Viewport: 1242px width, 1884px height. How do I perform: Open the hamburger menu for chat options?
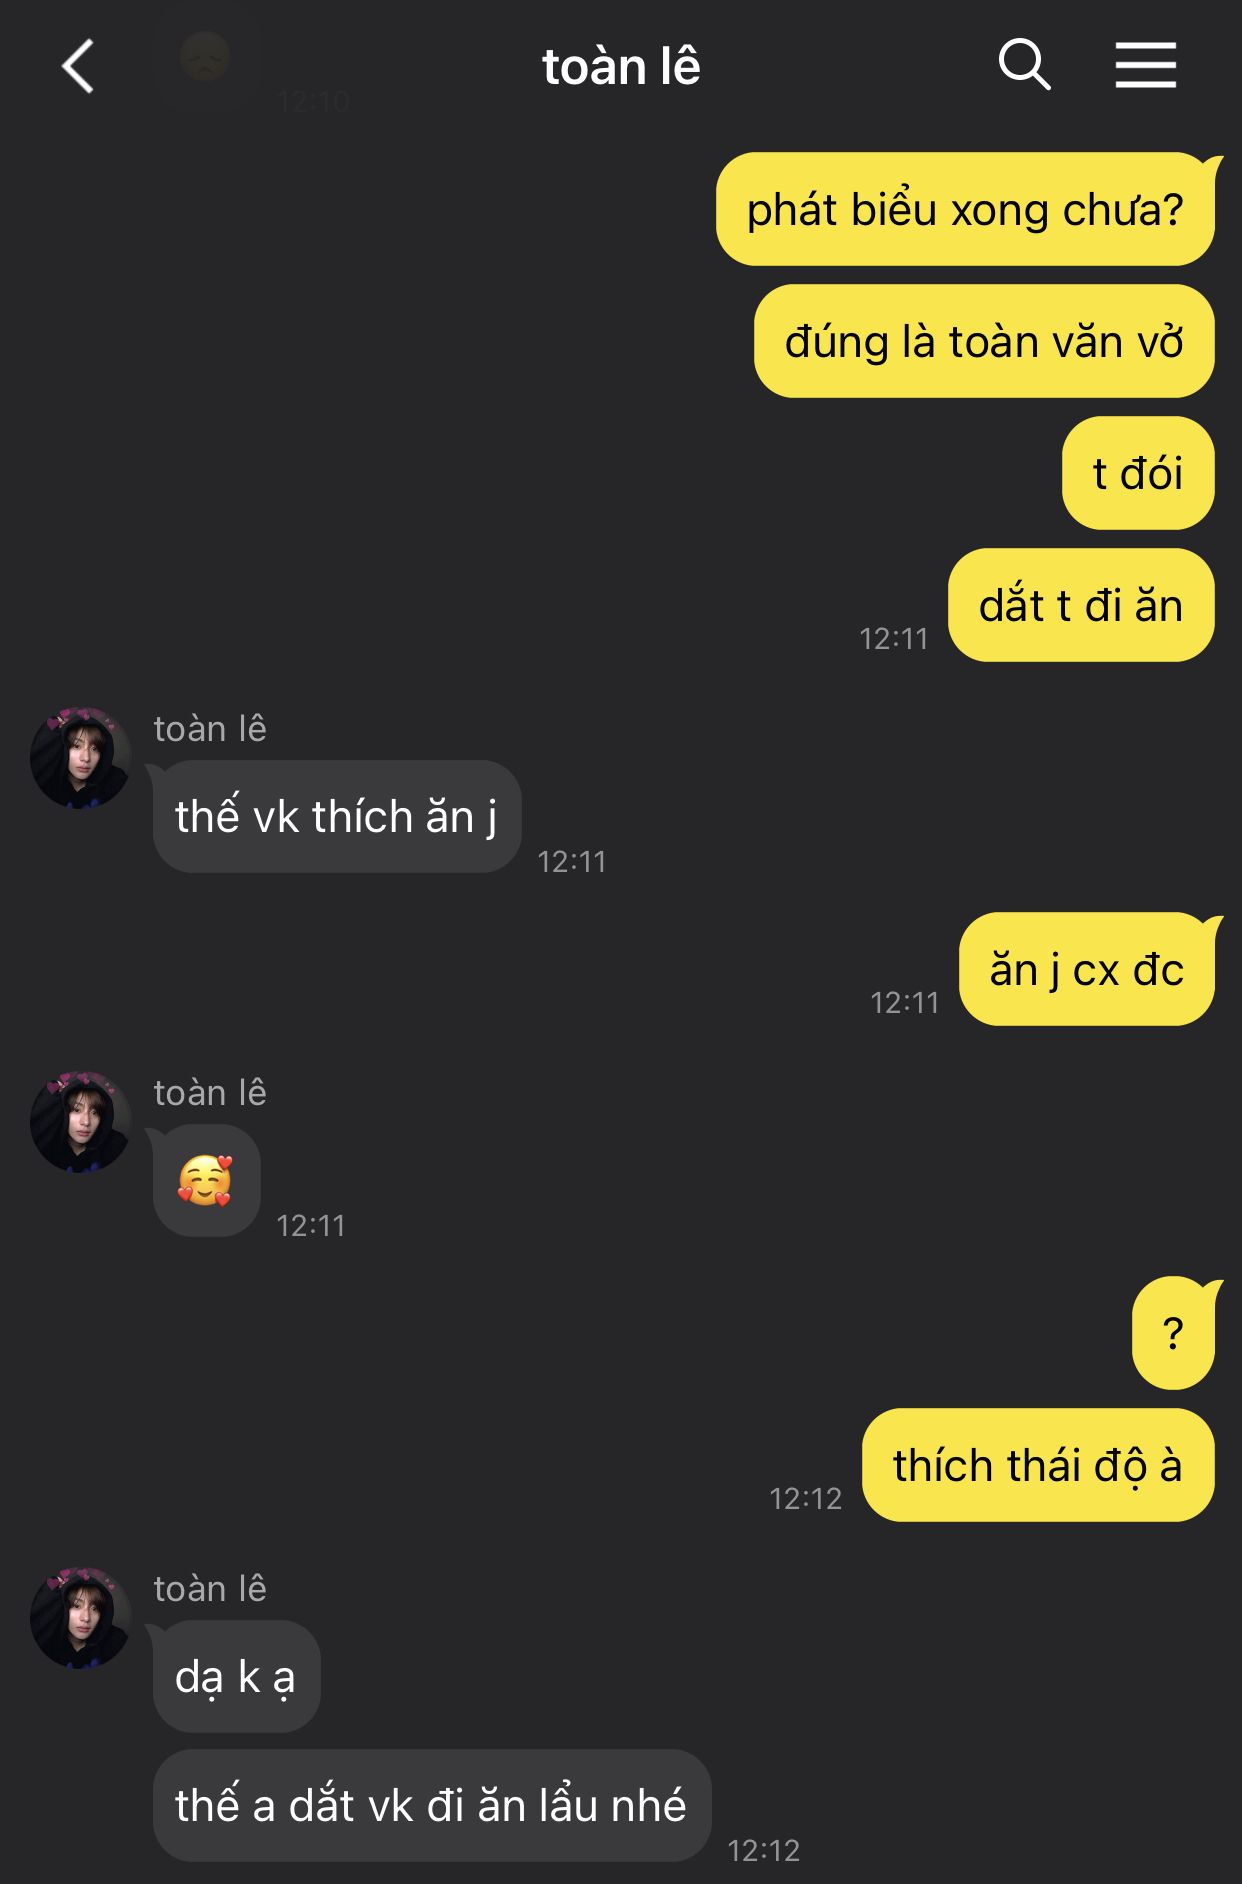[x=1146, y=66]
